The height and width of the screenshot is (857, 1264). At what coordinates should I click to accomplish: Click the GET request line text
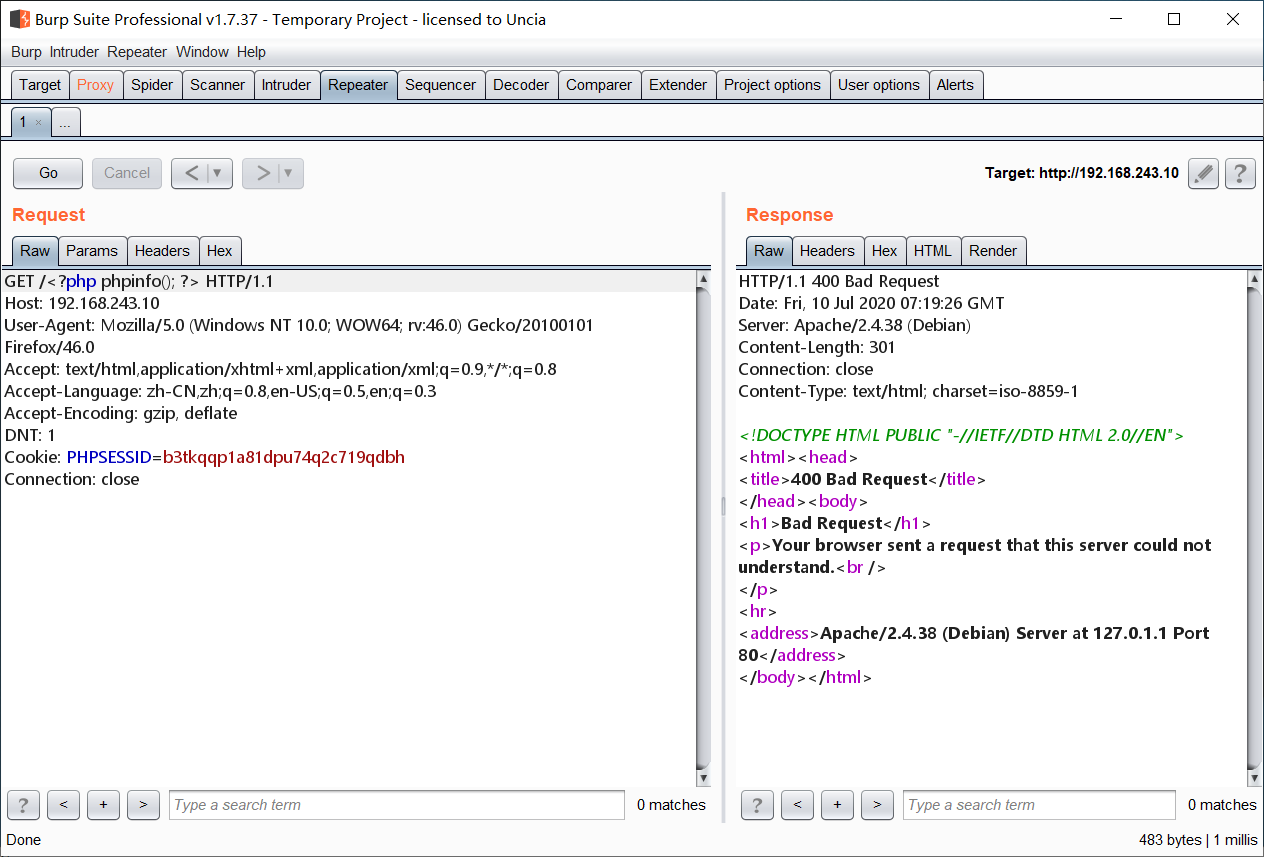point(139,281)
